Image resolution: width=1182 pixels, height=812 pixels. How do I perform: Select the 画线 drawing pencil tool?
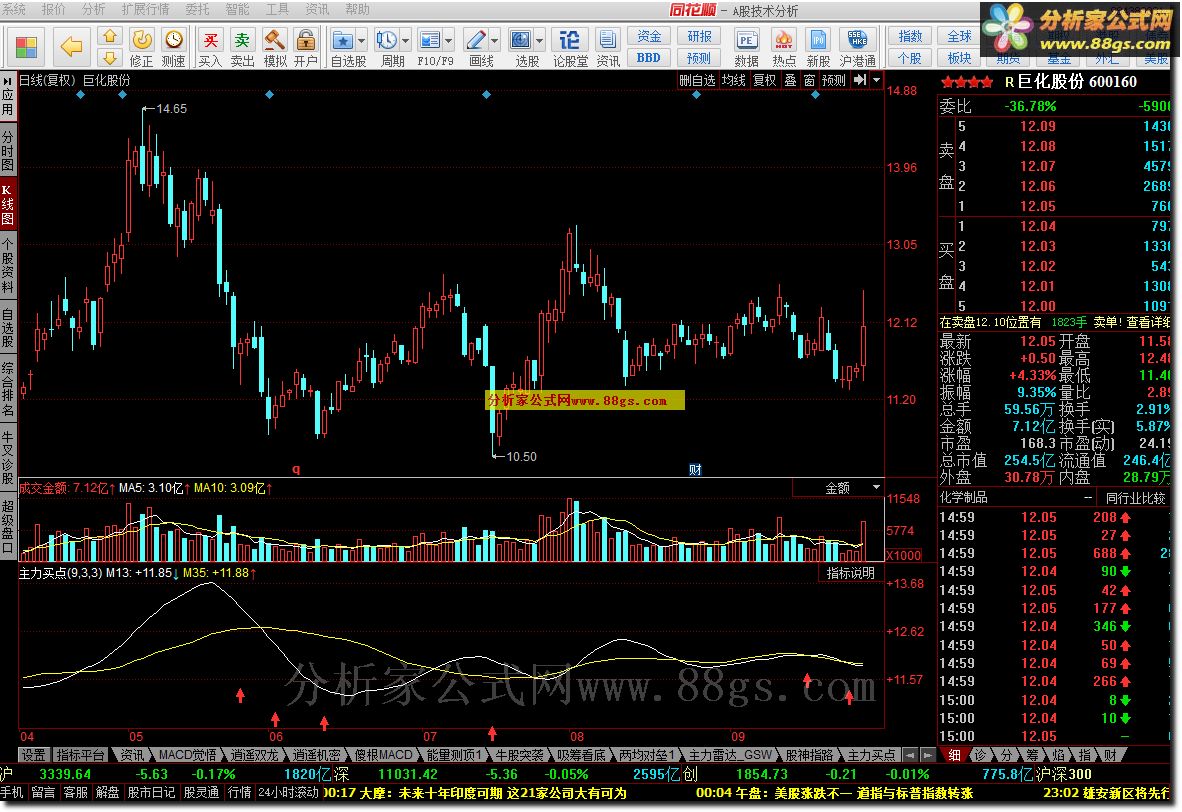pyautogui.click(x=476, y=40)
